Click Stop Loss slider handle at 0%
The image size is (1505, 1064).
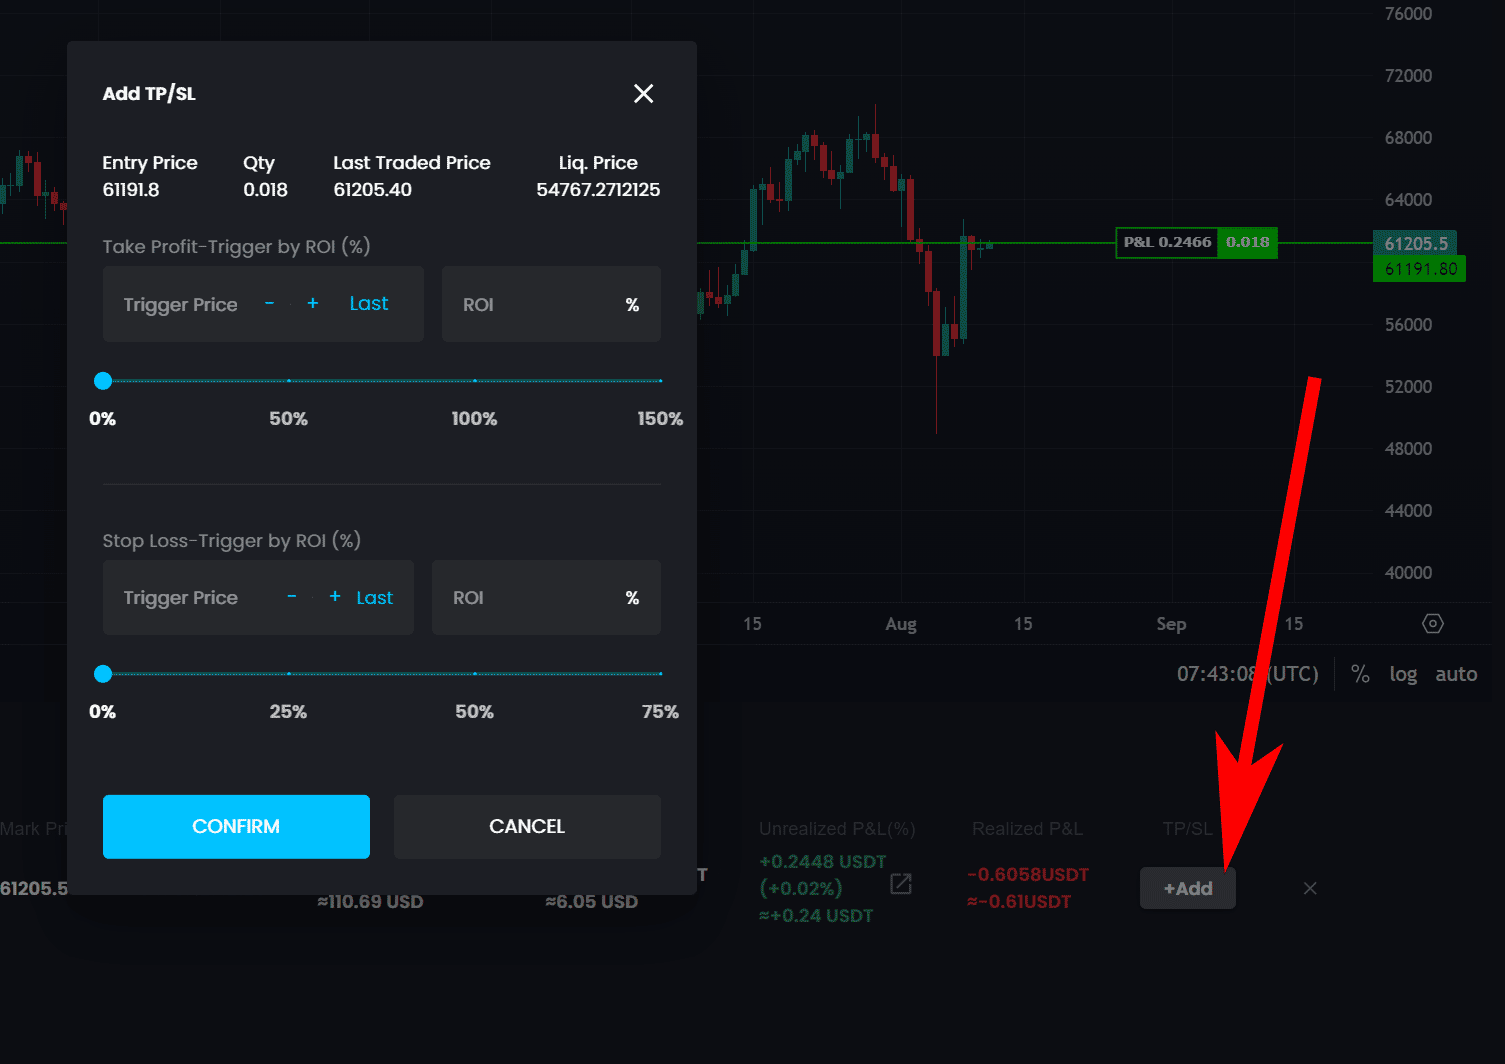pos(103,674)
